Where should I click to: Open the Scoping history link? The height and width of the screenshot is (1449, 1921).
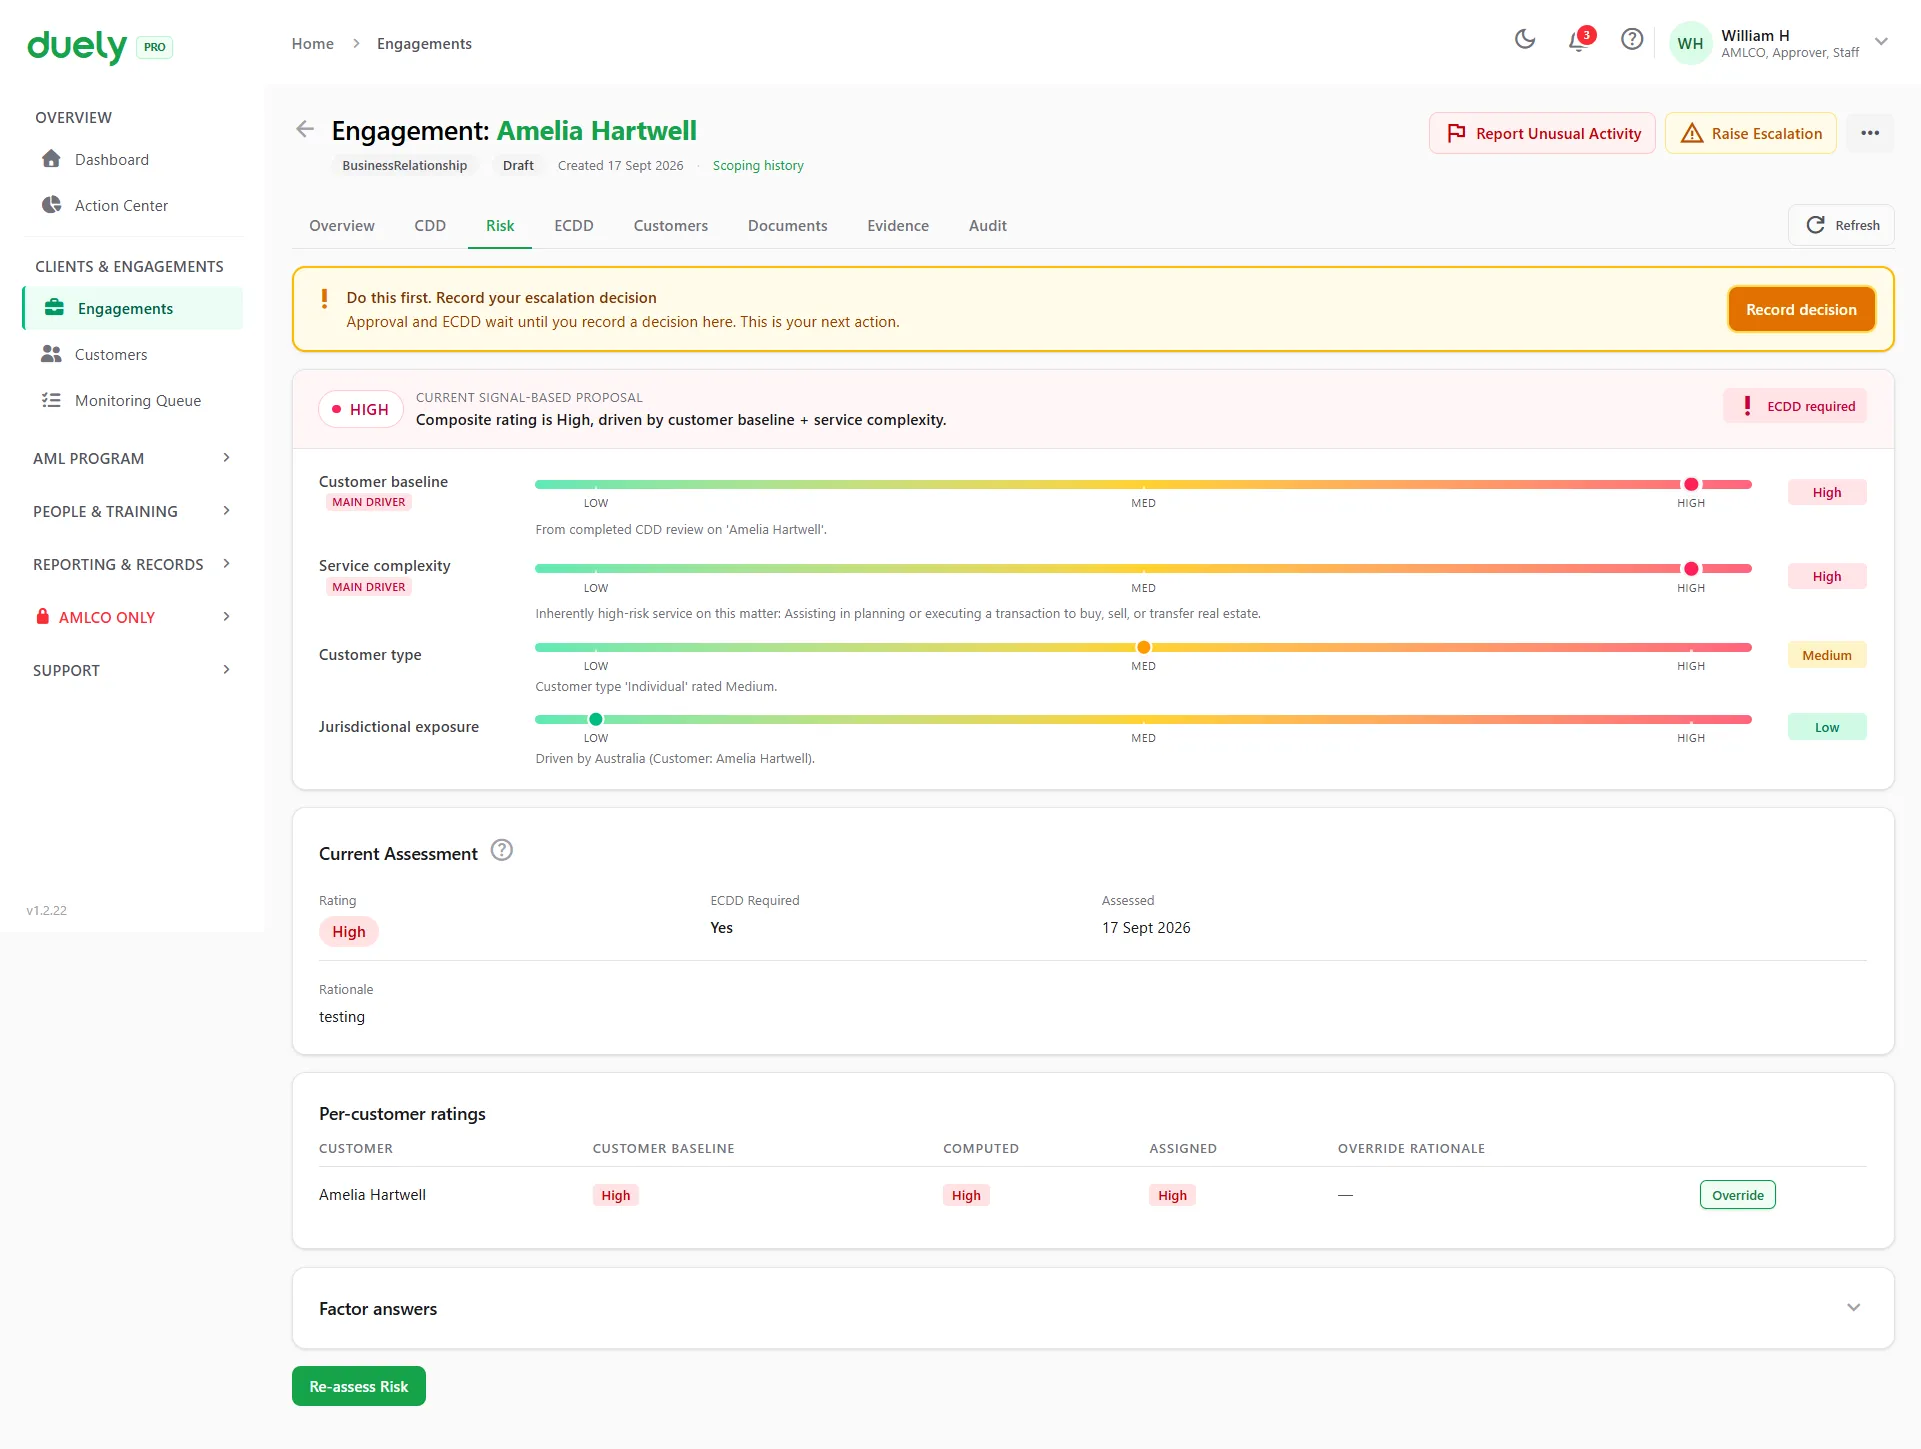click(758, 166)
